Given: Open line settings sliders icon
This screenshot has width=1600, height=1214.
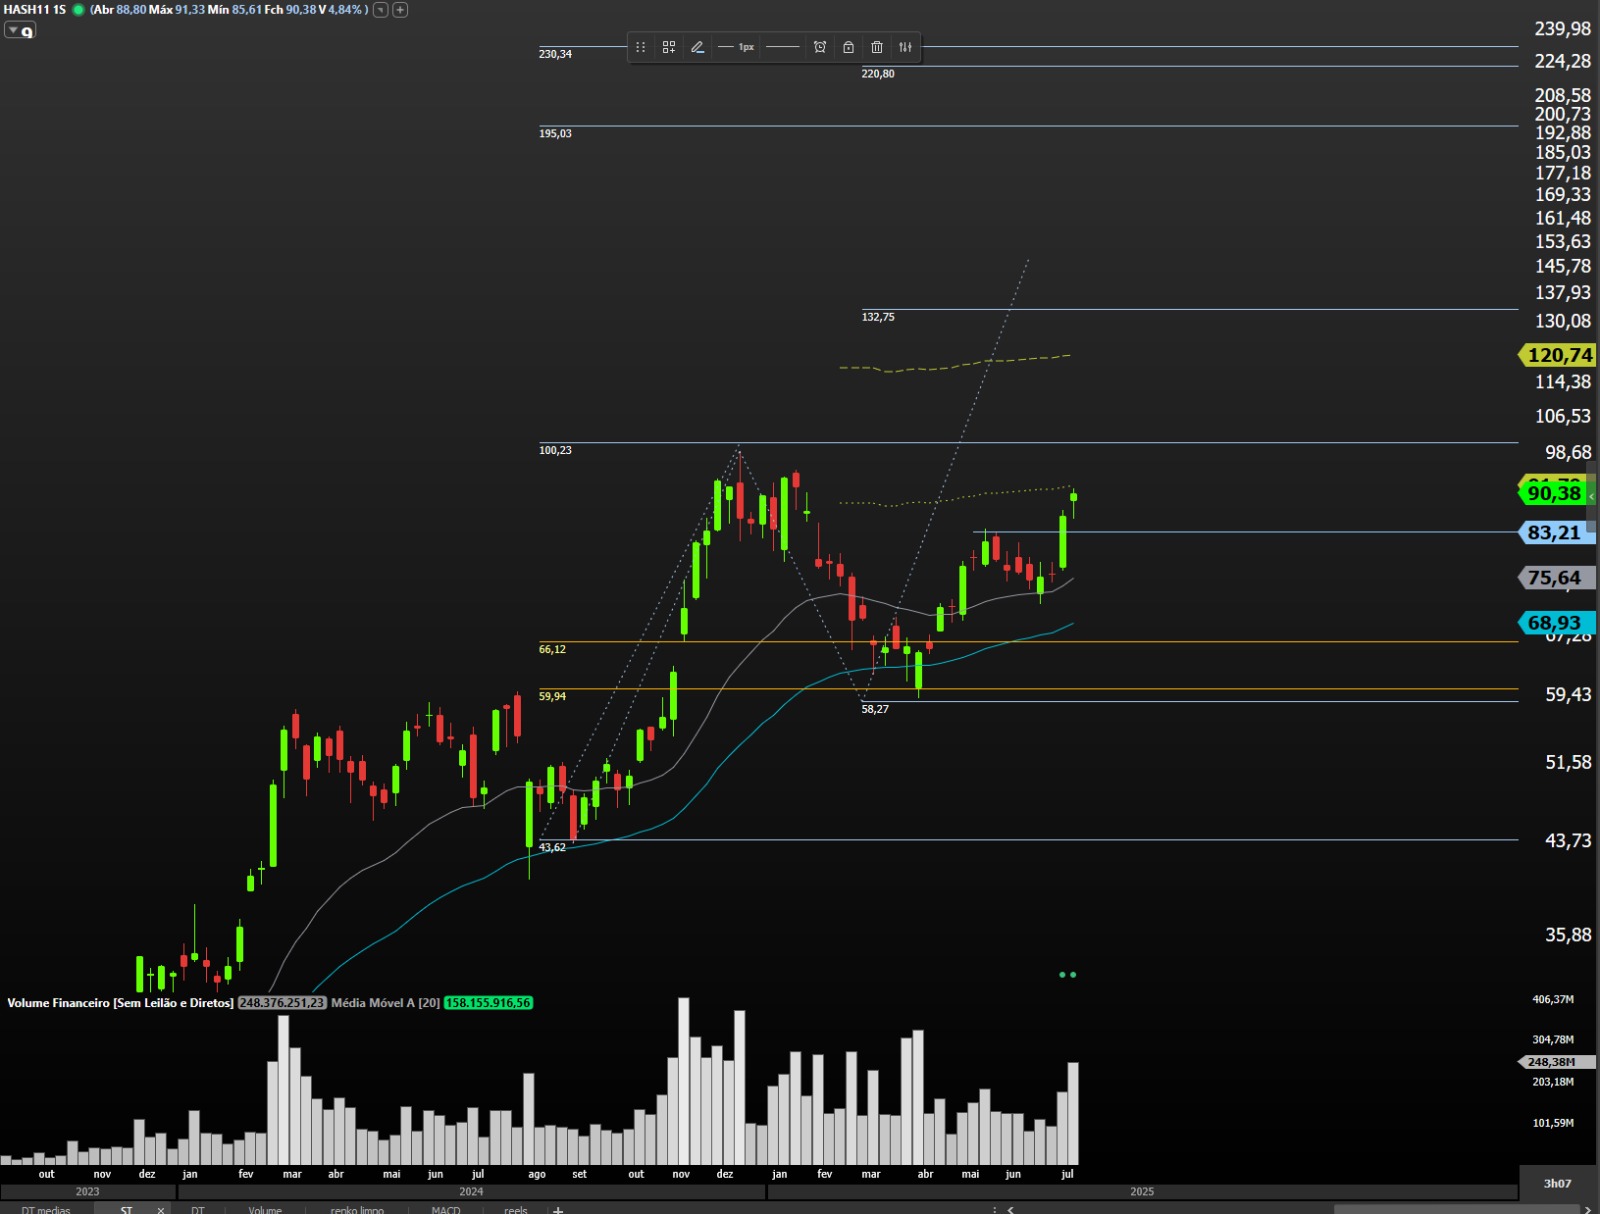Looking at the screenshot, I should tap(905, 47).
